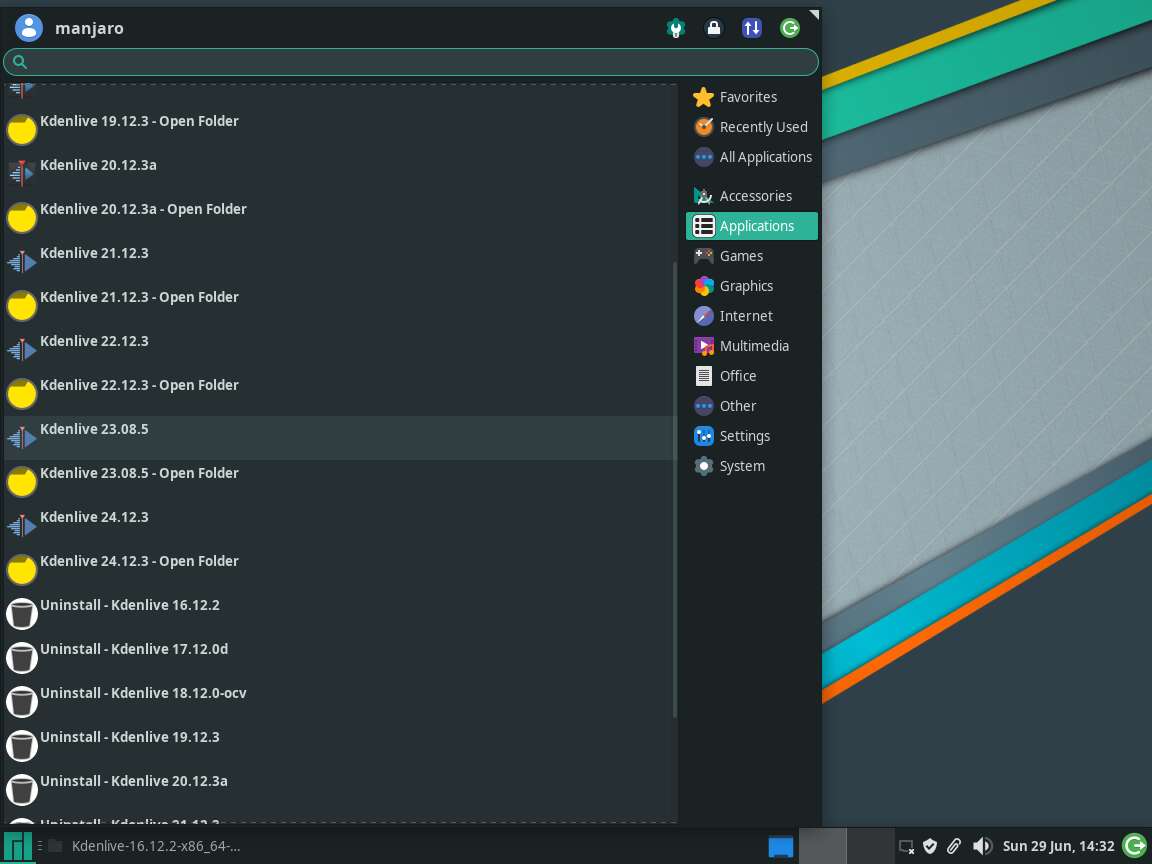Click the show desktop blue icon
This screenshot has width=1152, height=864.
pos(781,846)
